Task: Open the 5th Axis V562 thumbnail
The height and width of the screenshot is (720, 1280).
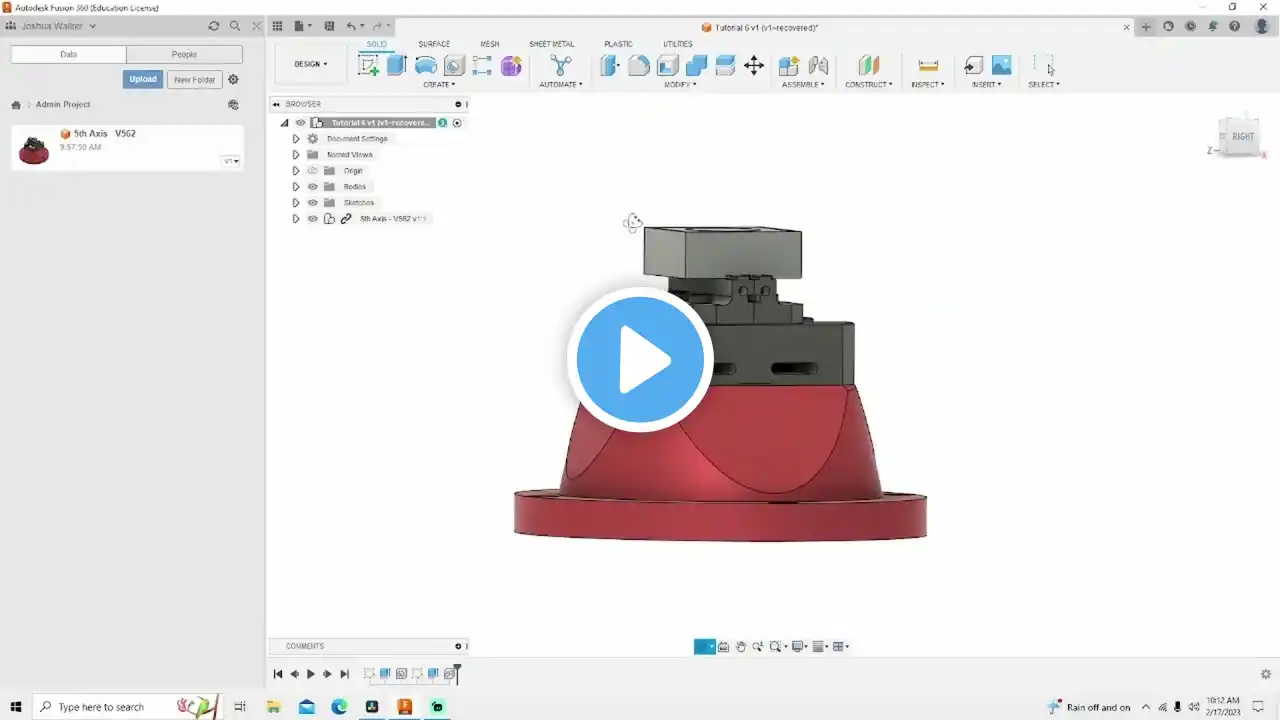Action: point(34,148)
